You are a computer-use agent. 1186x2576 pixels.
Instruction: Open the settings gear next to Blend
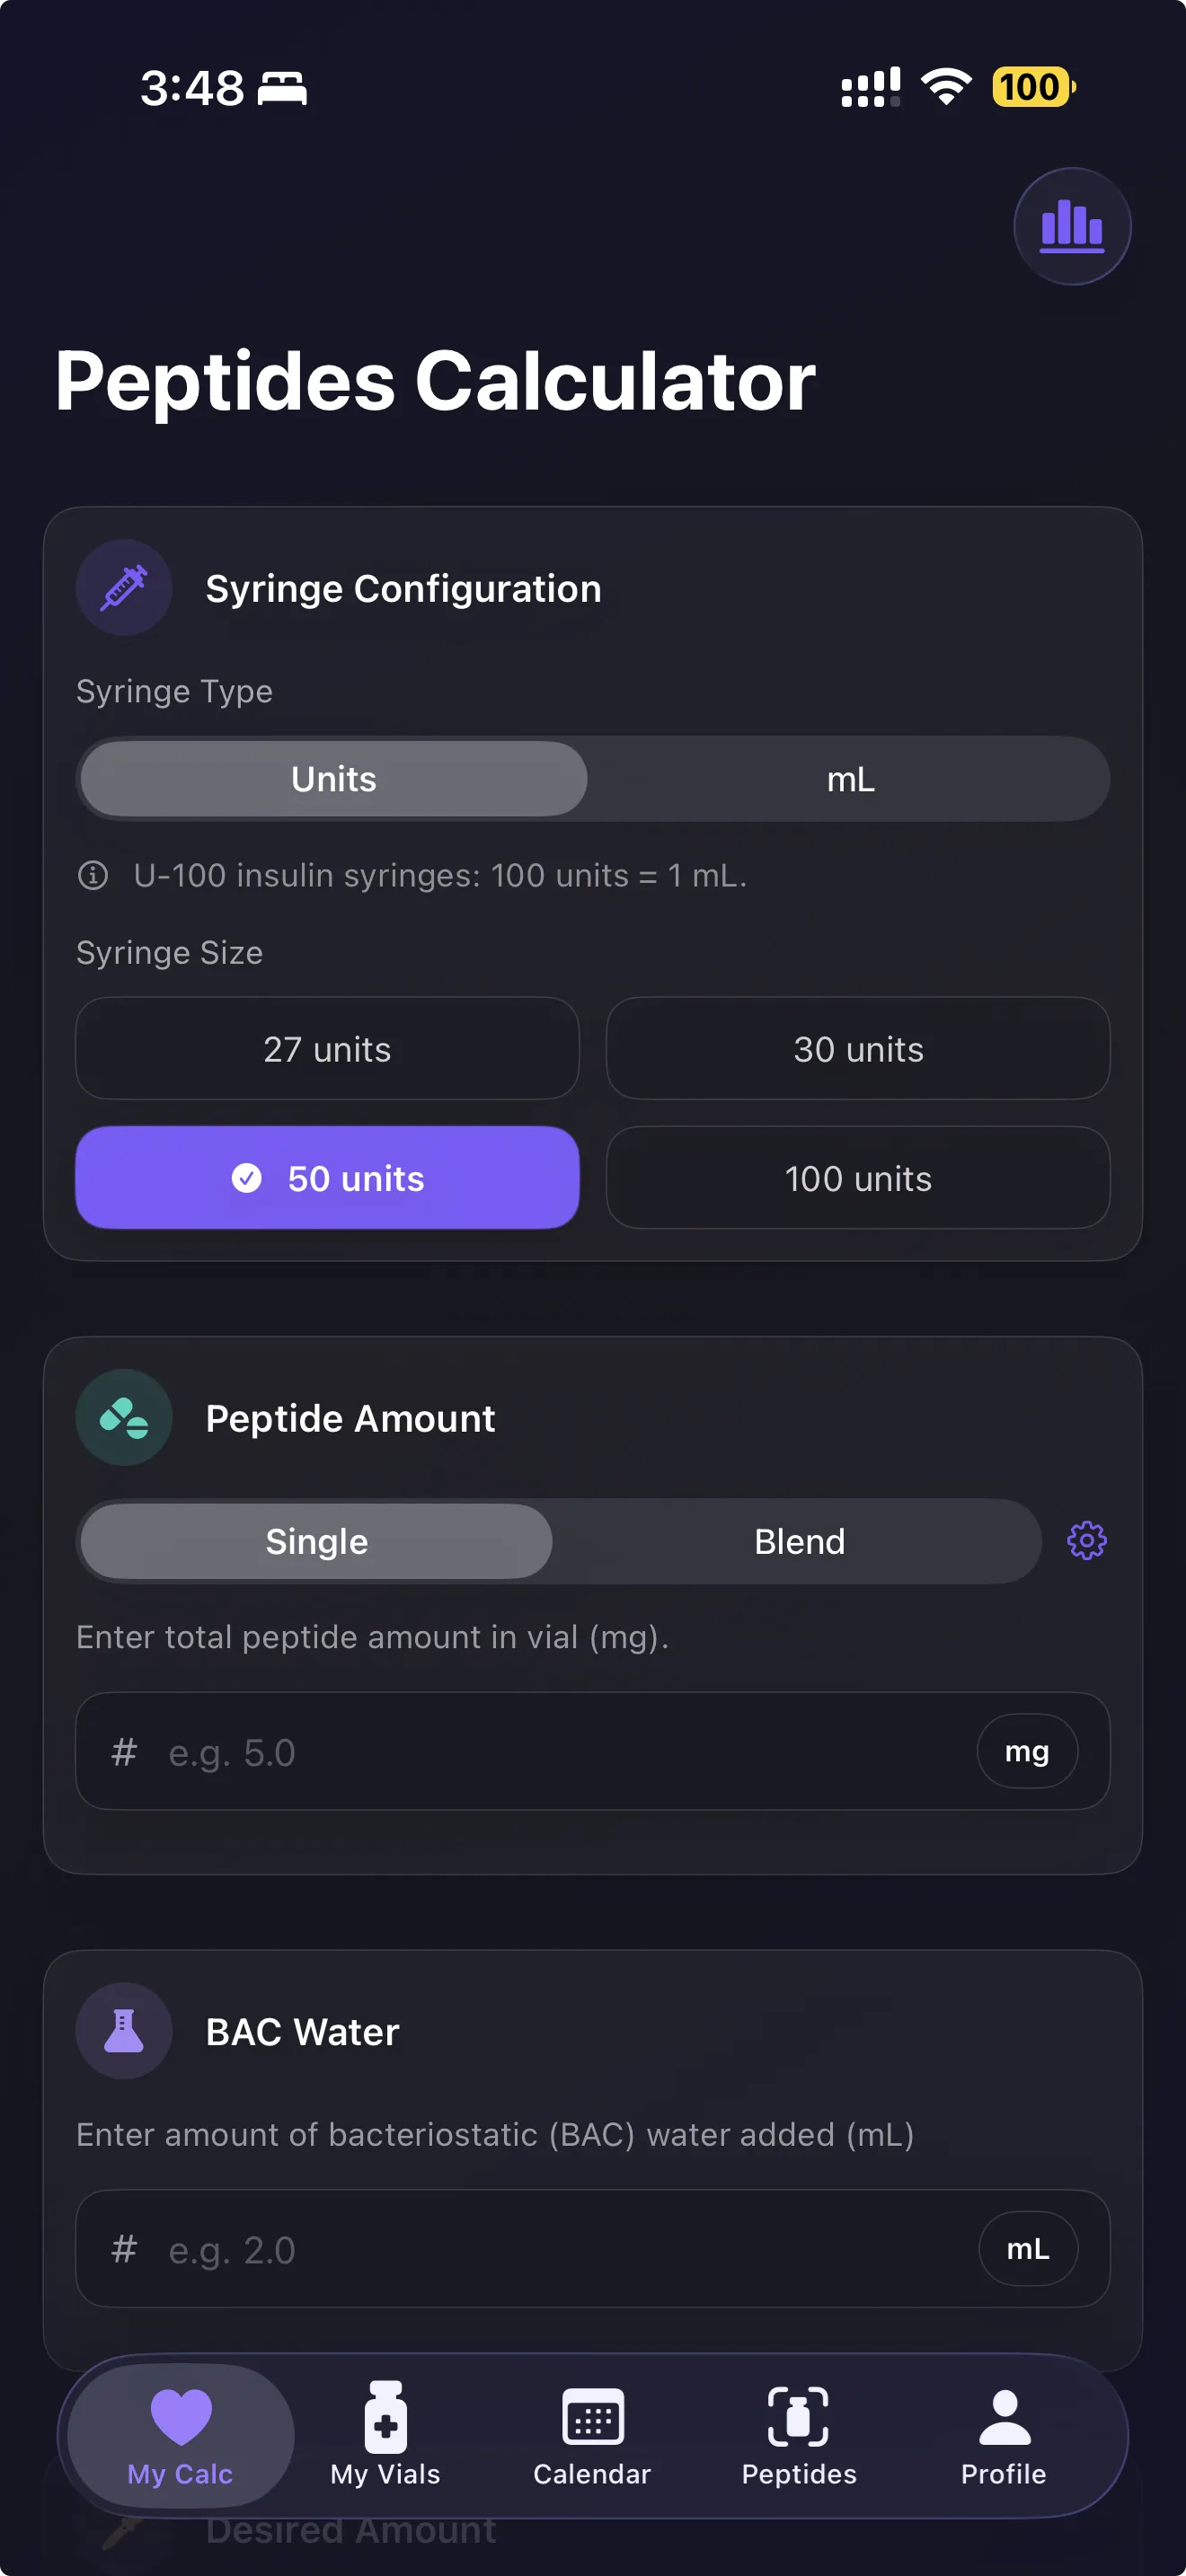pyautogui.click(x=1086, y=1541)
